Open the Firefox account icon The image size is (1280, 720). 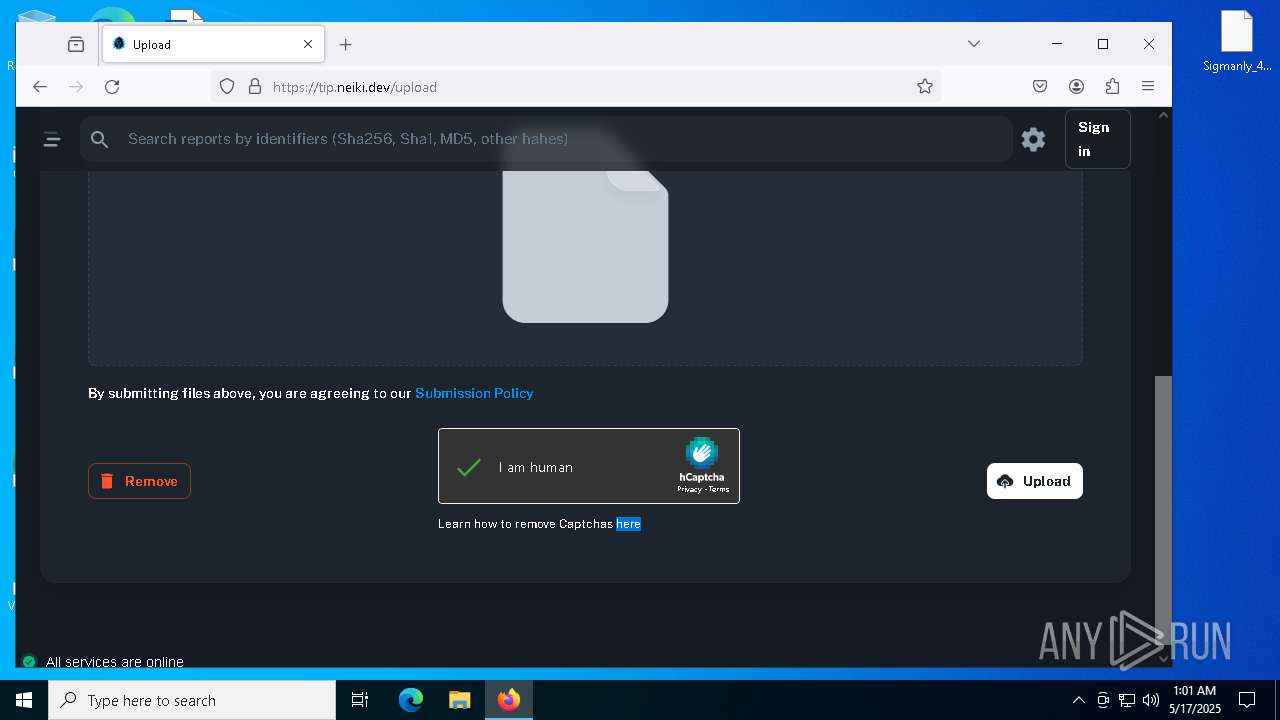(1076, 87)
